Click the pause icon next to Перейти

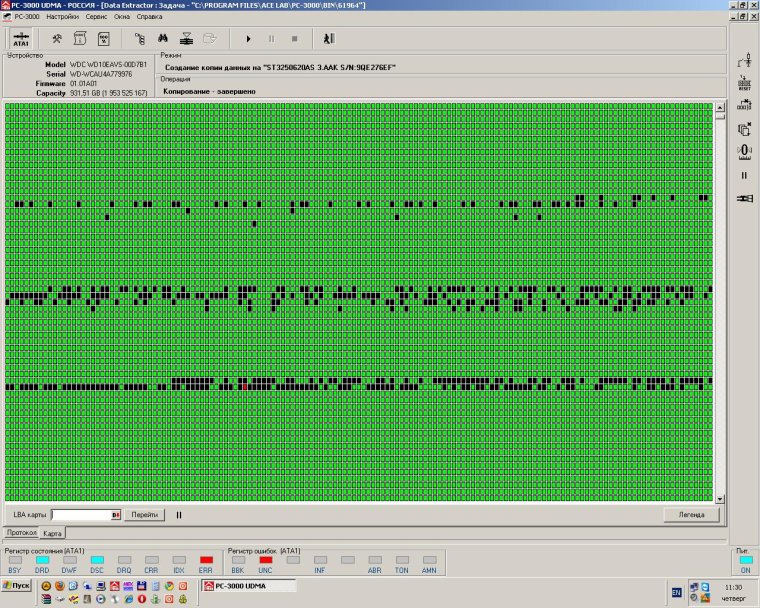tap(179, 515)
